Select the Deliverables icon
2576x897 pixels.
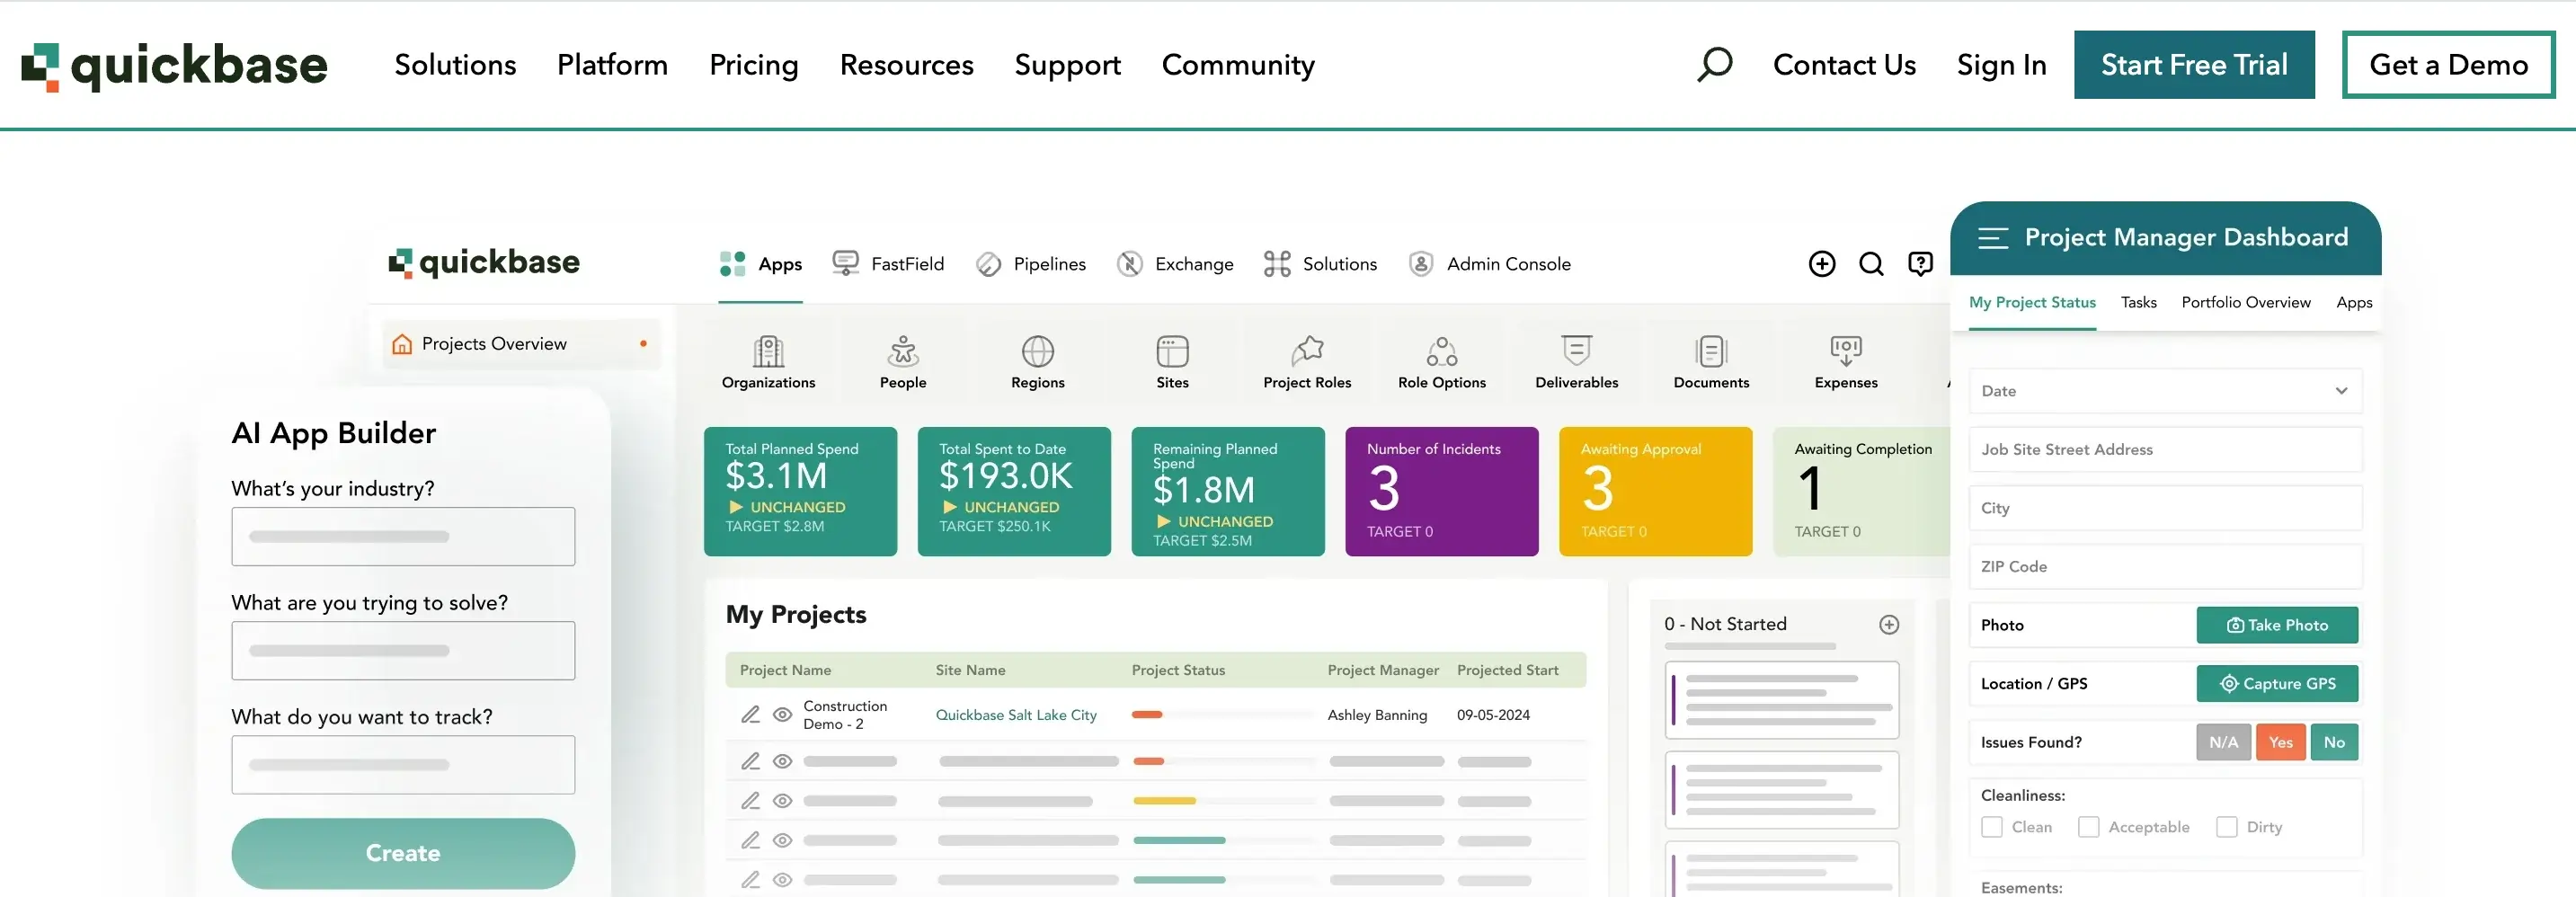(1576, 351)
